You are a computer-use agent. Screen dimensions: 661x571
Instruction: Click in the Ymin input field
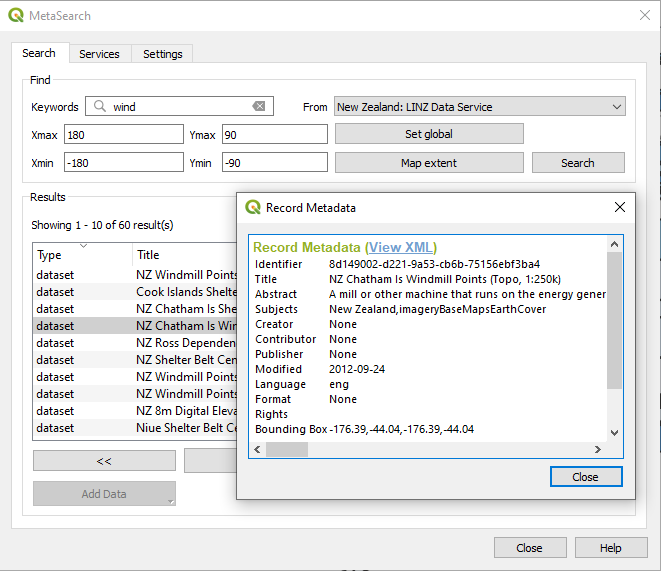(x=274, y=163)
